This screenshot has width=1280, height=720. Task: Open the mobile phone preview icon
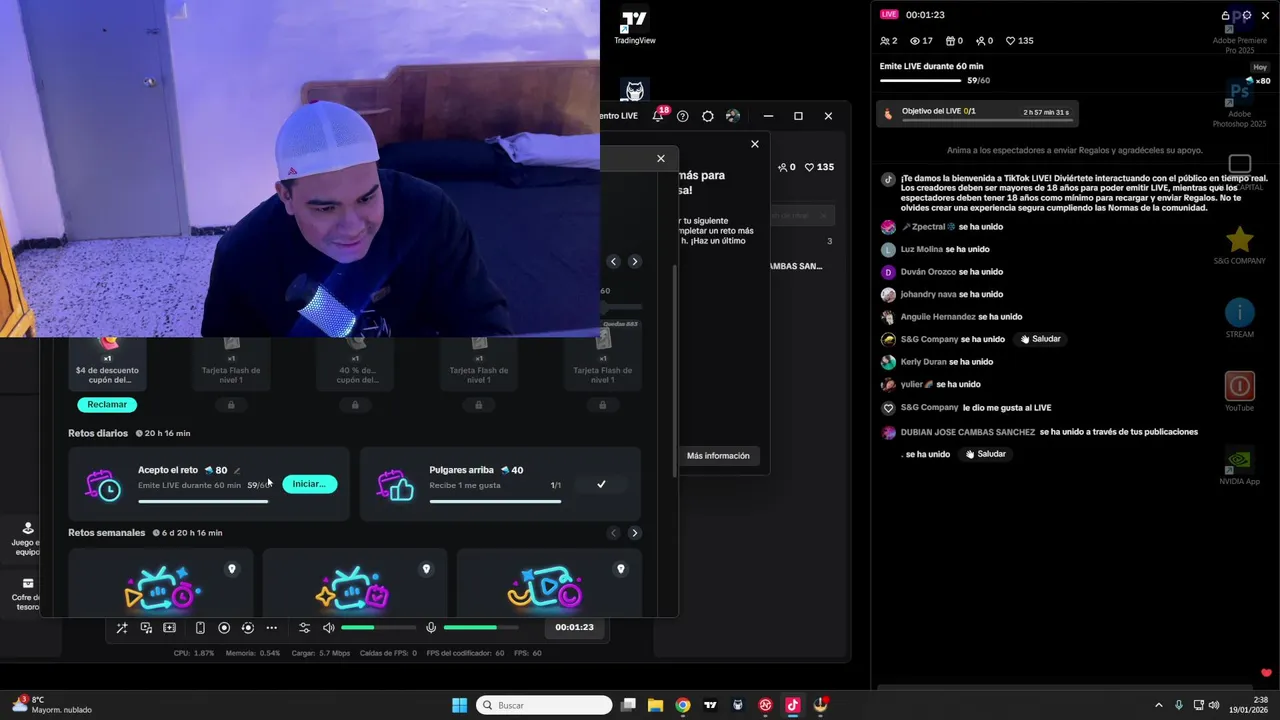(200, 628)
